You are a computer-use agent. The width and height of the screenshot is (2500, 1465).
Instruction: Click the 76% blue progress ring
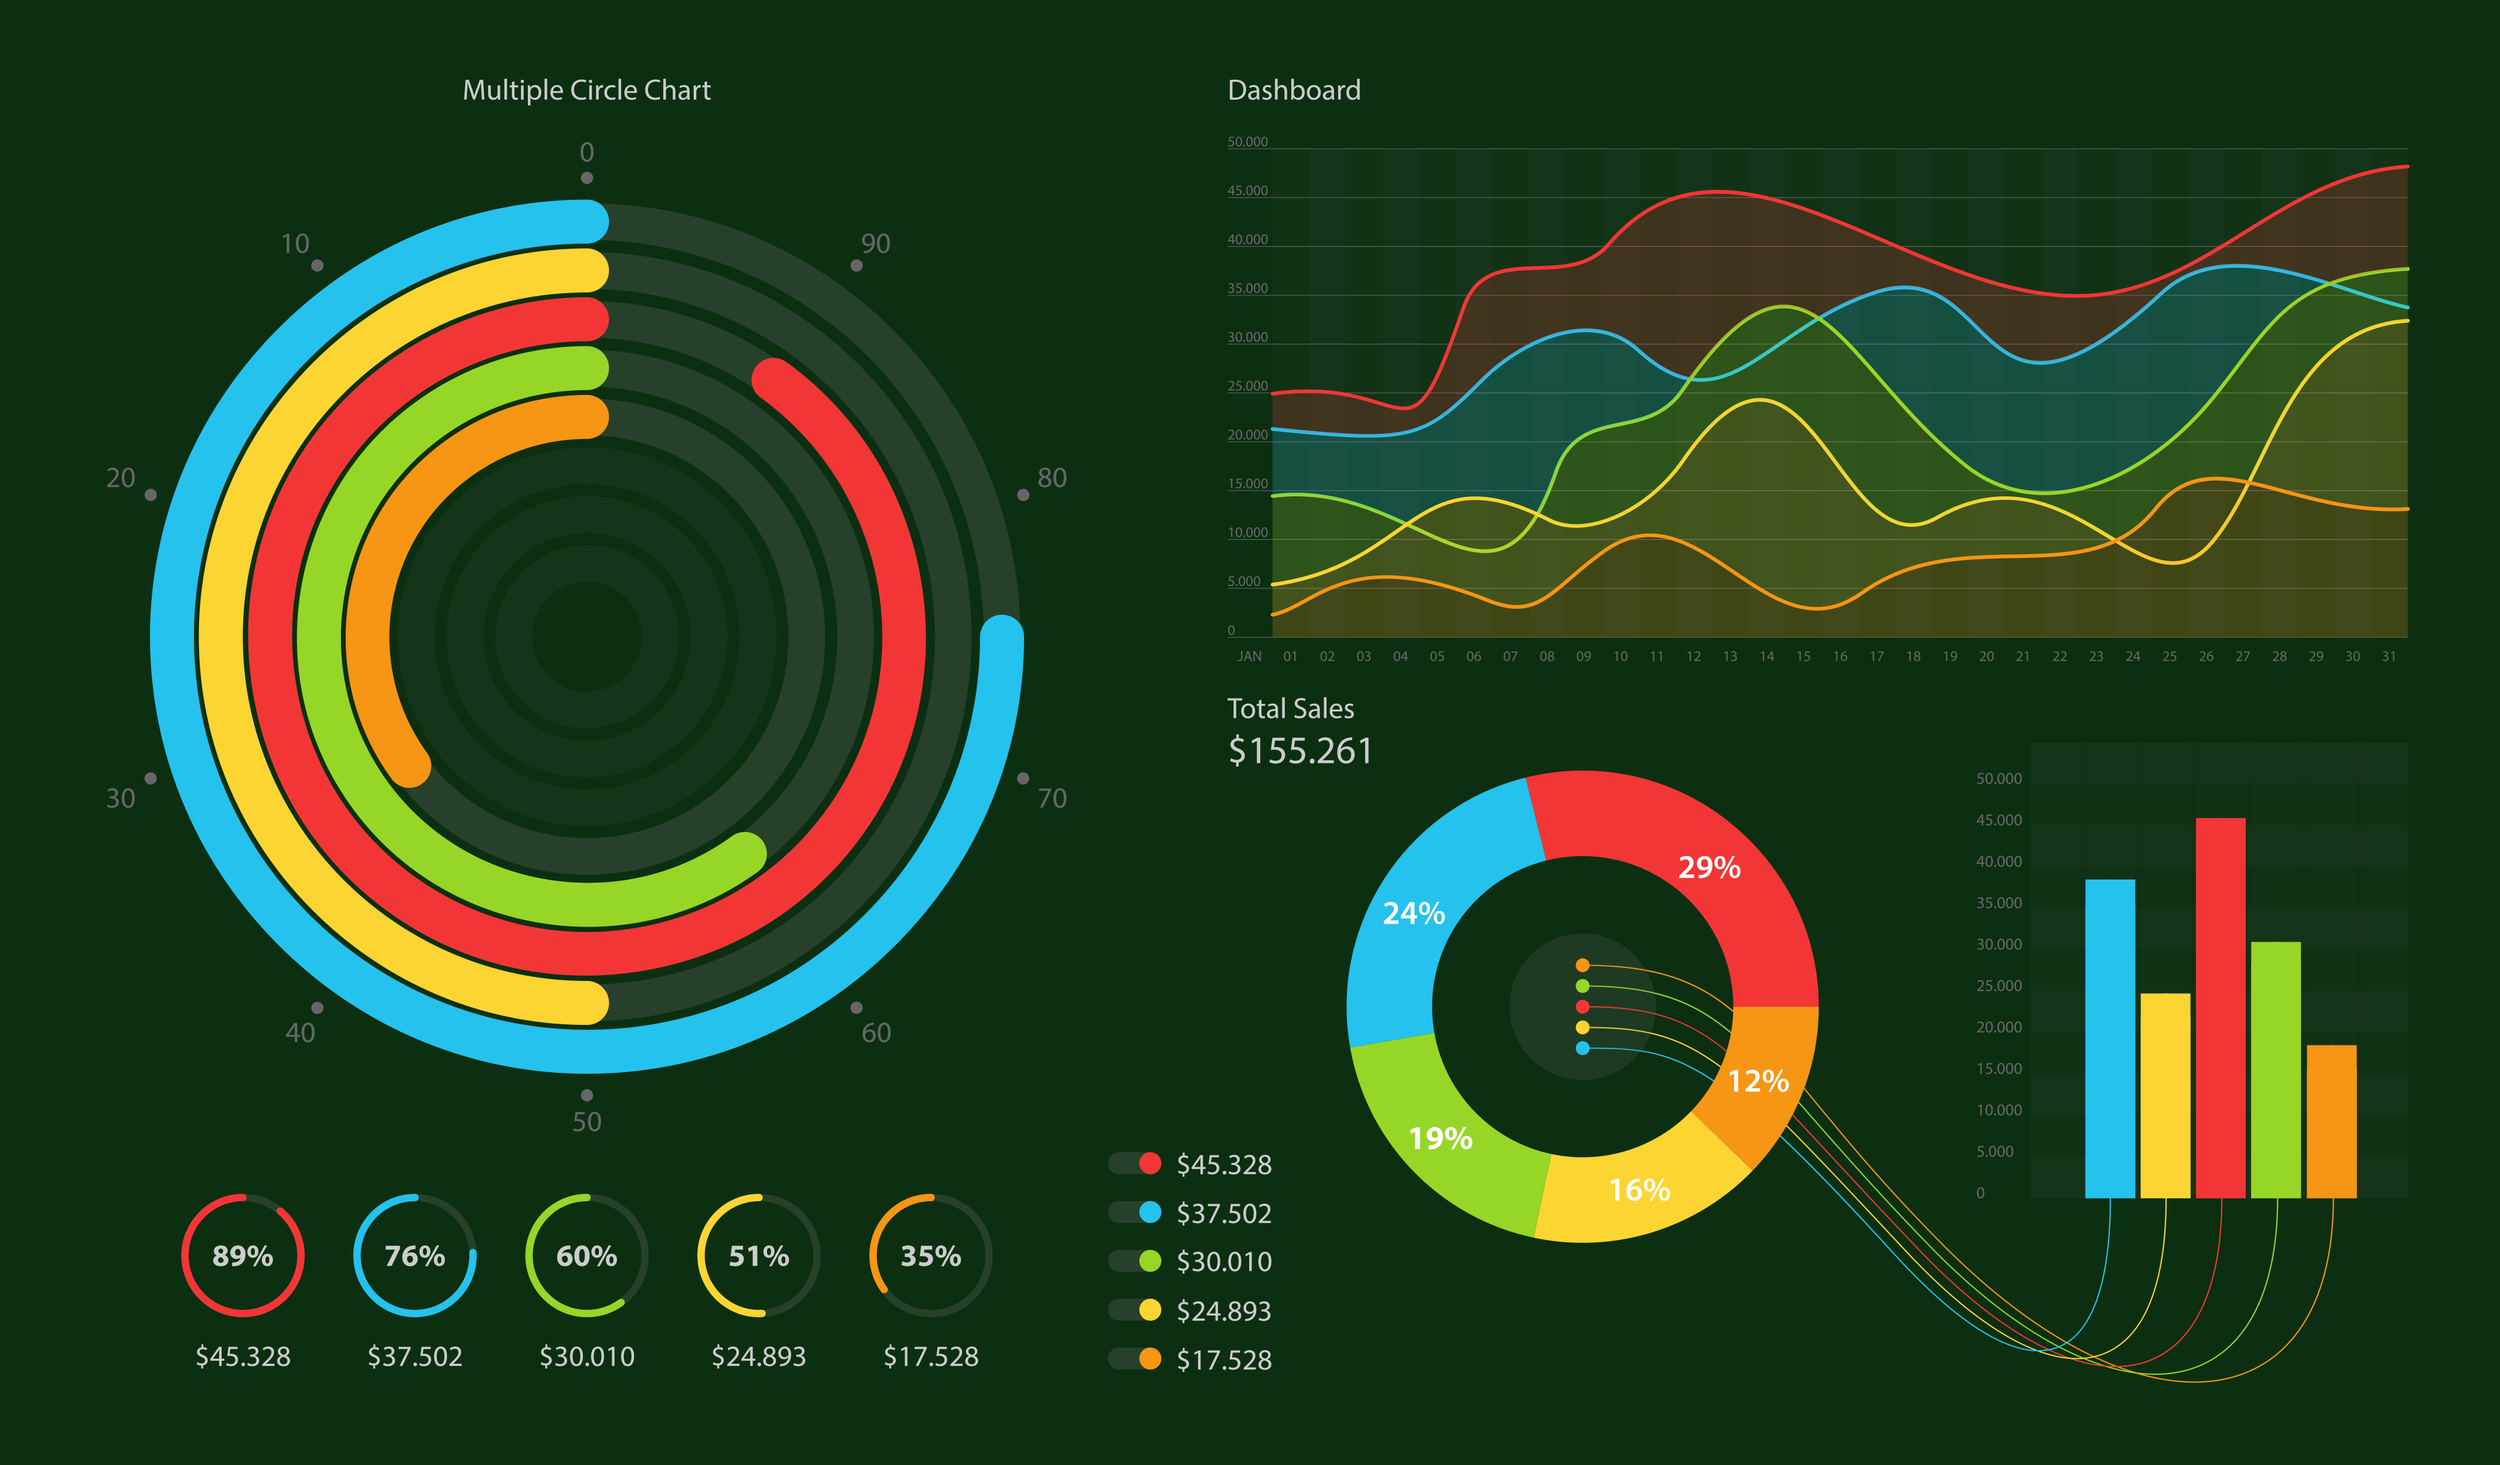pos(415,1255)
